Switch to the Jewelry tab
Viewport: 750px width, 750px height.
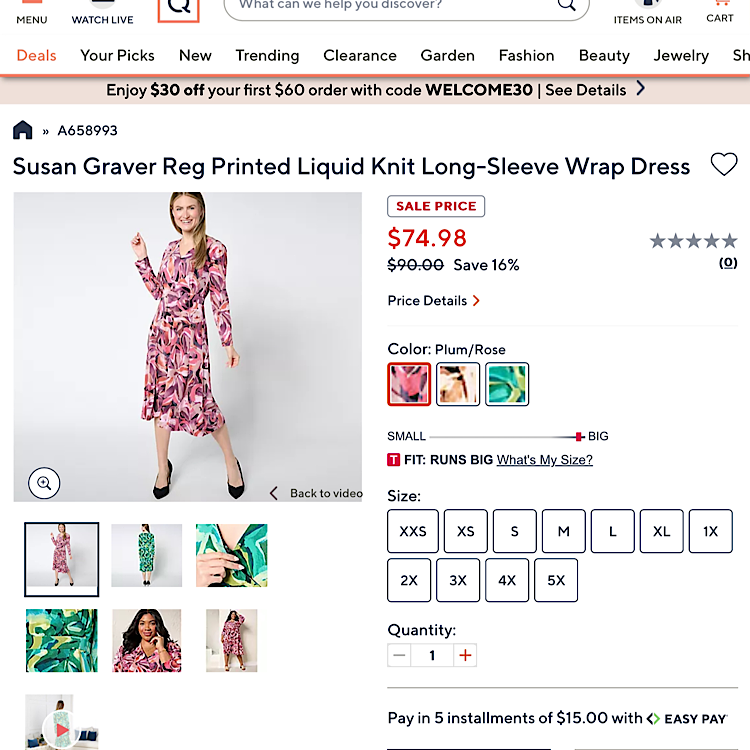(x=681, y=56)
